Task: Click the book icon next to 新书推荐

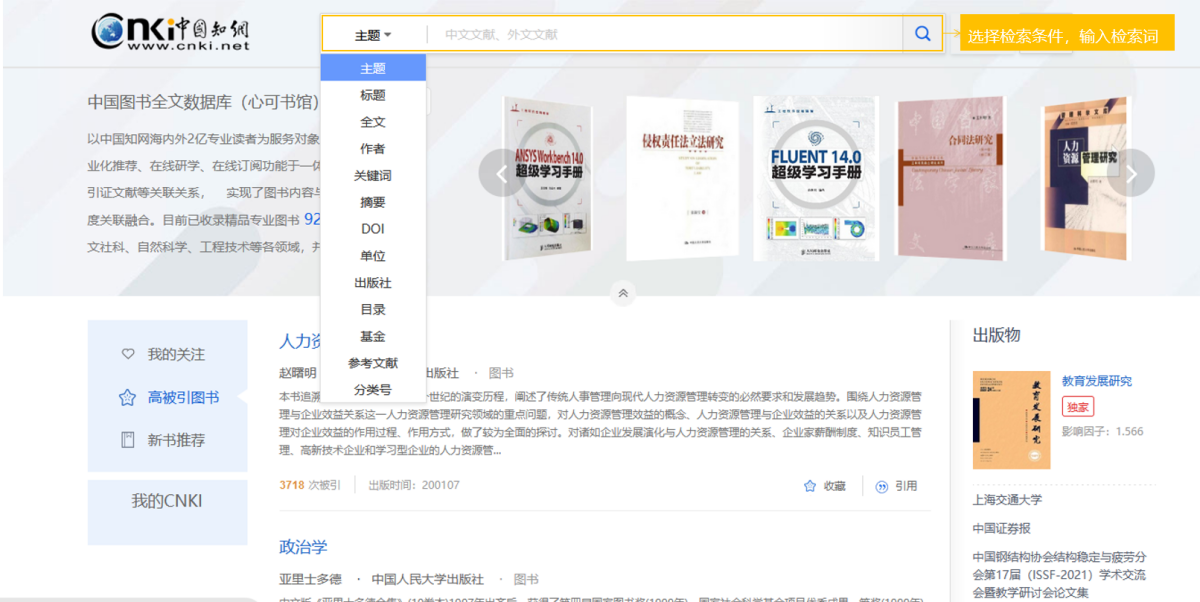Action: pos(127,440)
